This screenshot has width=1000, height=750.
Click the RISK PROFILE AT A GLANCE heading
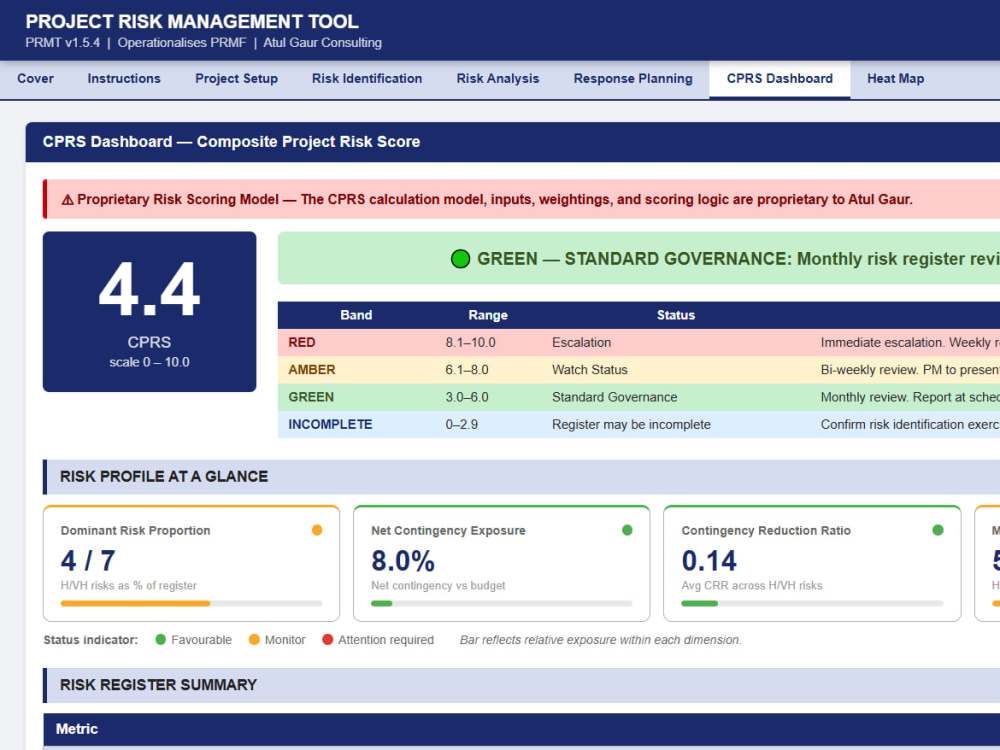(164, 476)
